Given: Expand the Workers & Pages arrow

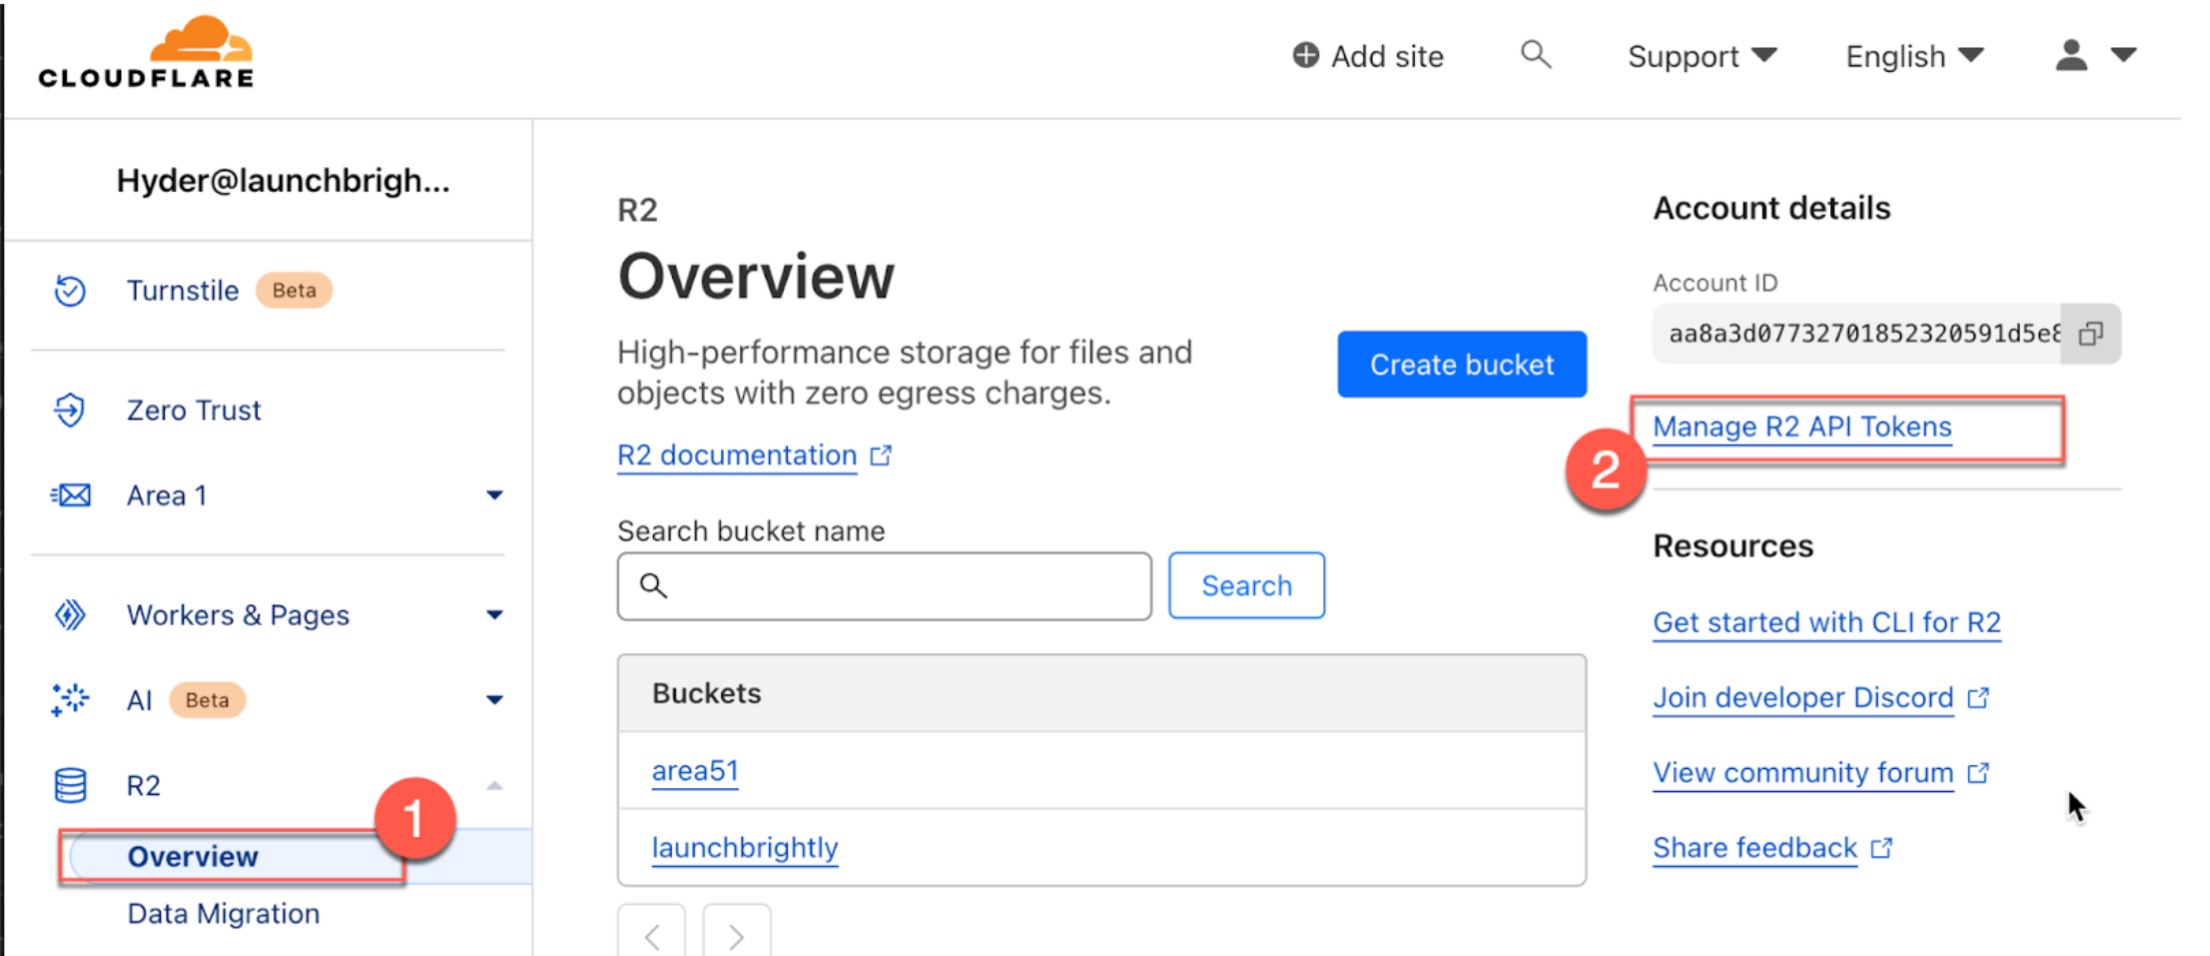Looking at the screenshot, I should click(494, 615).
